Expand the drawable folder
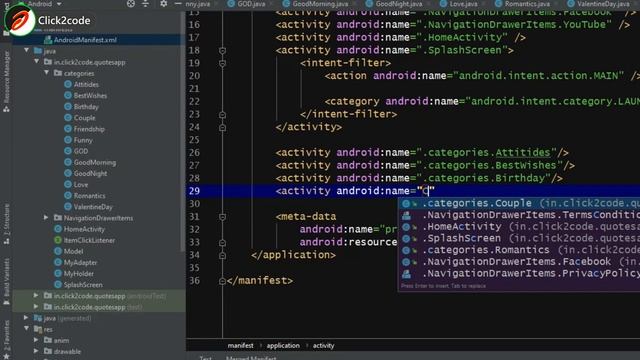Image resolution: width=640 pixels, height=360 pixels. (x=36, y=351)
